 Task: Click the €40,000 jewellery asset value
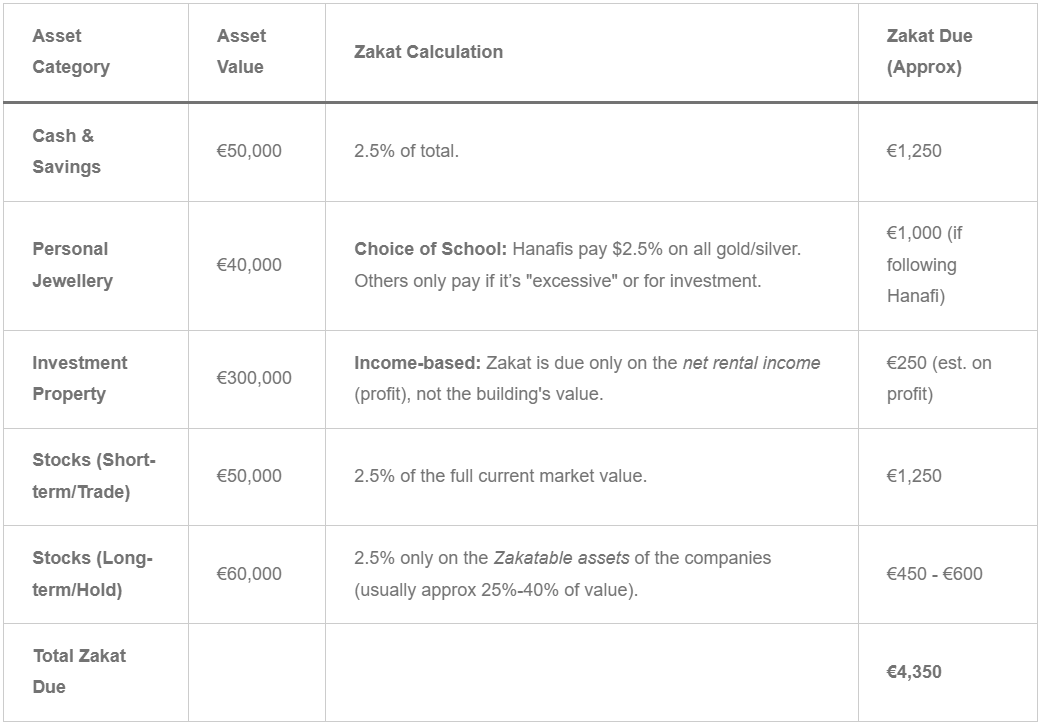pyautogui.click(x=249, y=265)
